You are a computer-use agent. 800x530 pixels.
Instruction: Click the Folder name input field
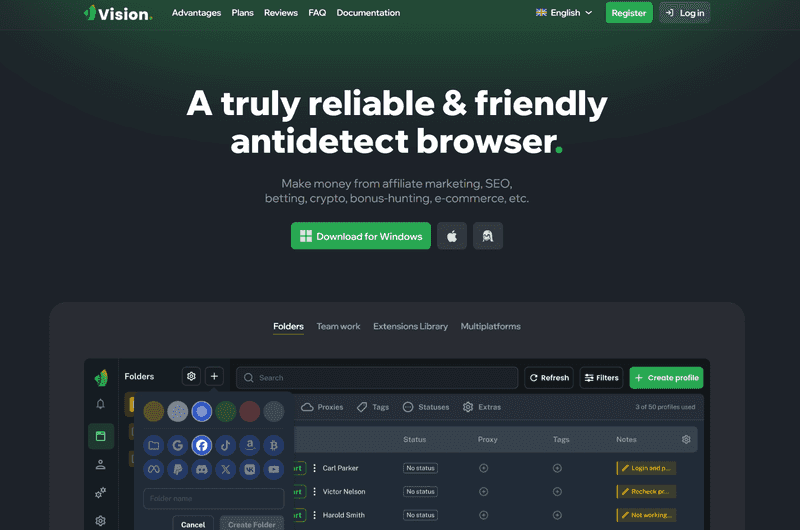(214, 498)
